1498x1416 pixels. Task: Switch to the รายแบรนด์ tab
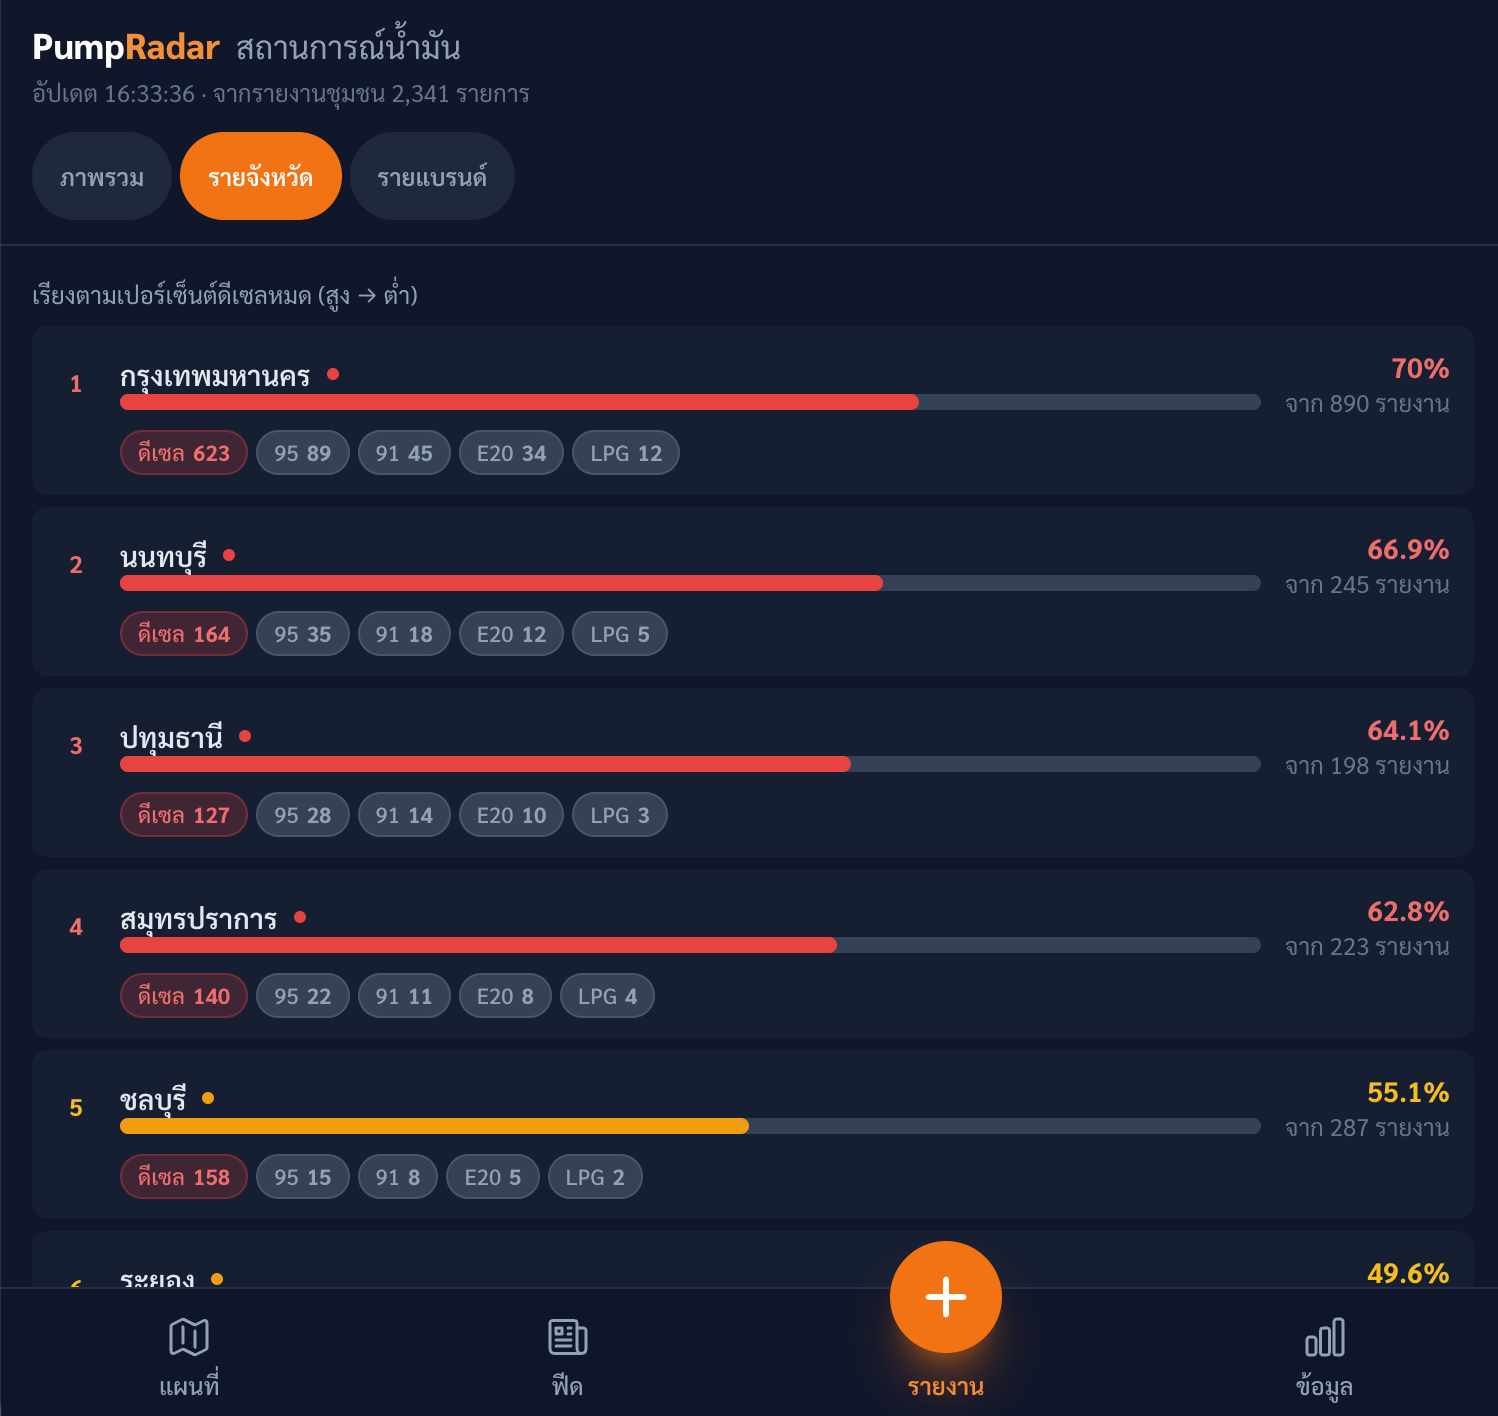click(x=432, y=177)
